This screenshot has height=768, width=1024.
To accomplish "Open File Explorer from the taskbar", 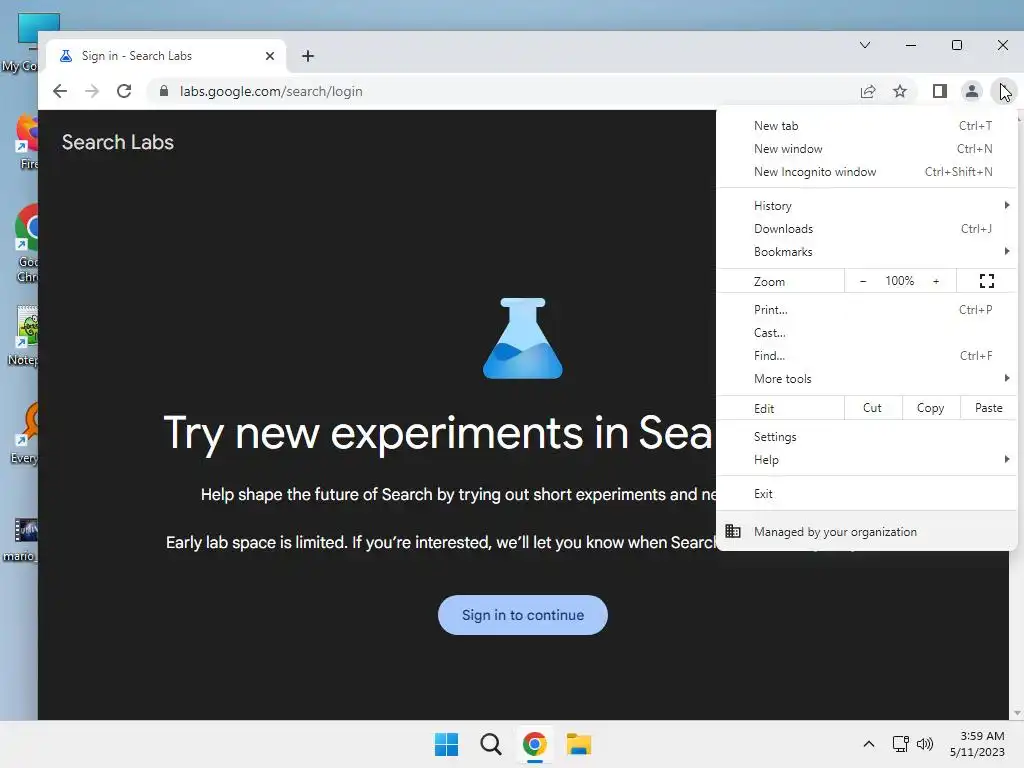I will [x=579, y=744].
